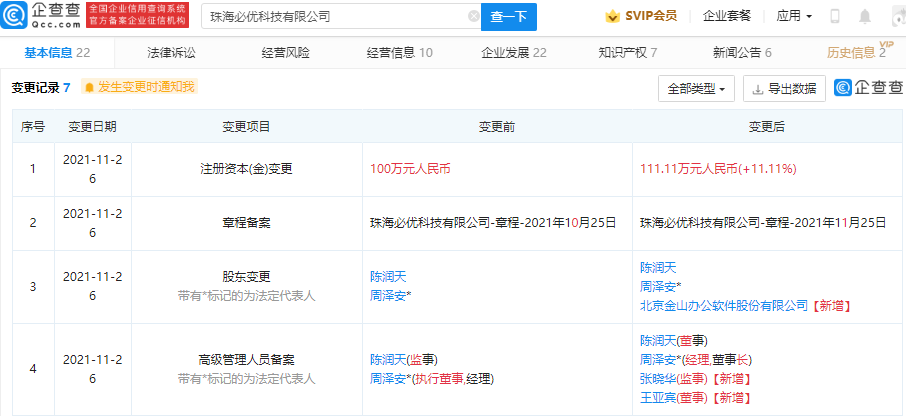Image resolution: width=906 pixels, height=416 pixels.
Task: Open 陈润天 link in 股东变更 变更后
Action: pyautogui.click(x=658, y=268)
